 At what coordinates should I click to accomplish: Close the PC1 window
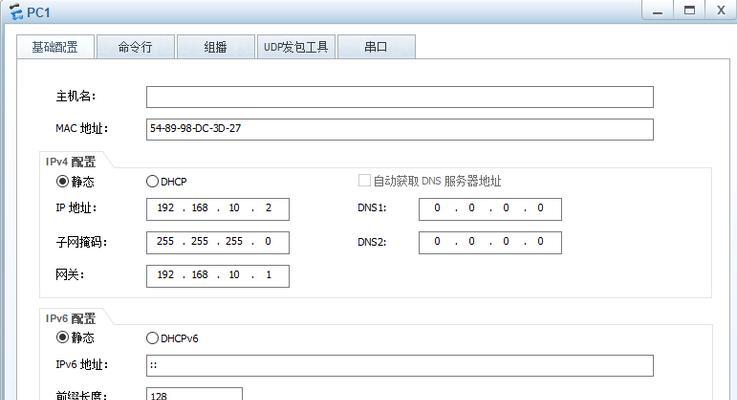pyautogui.click(x=721, y=10)
